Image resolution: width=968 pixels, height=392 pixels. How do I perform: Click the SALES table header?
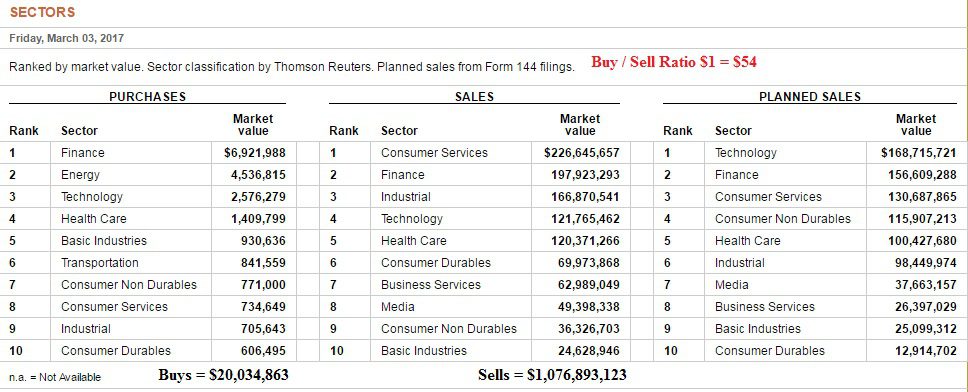[x=474, y=96]
